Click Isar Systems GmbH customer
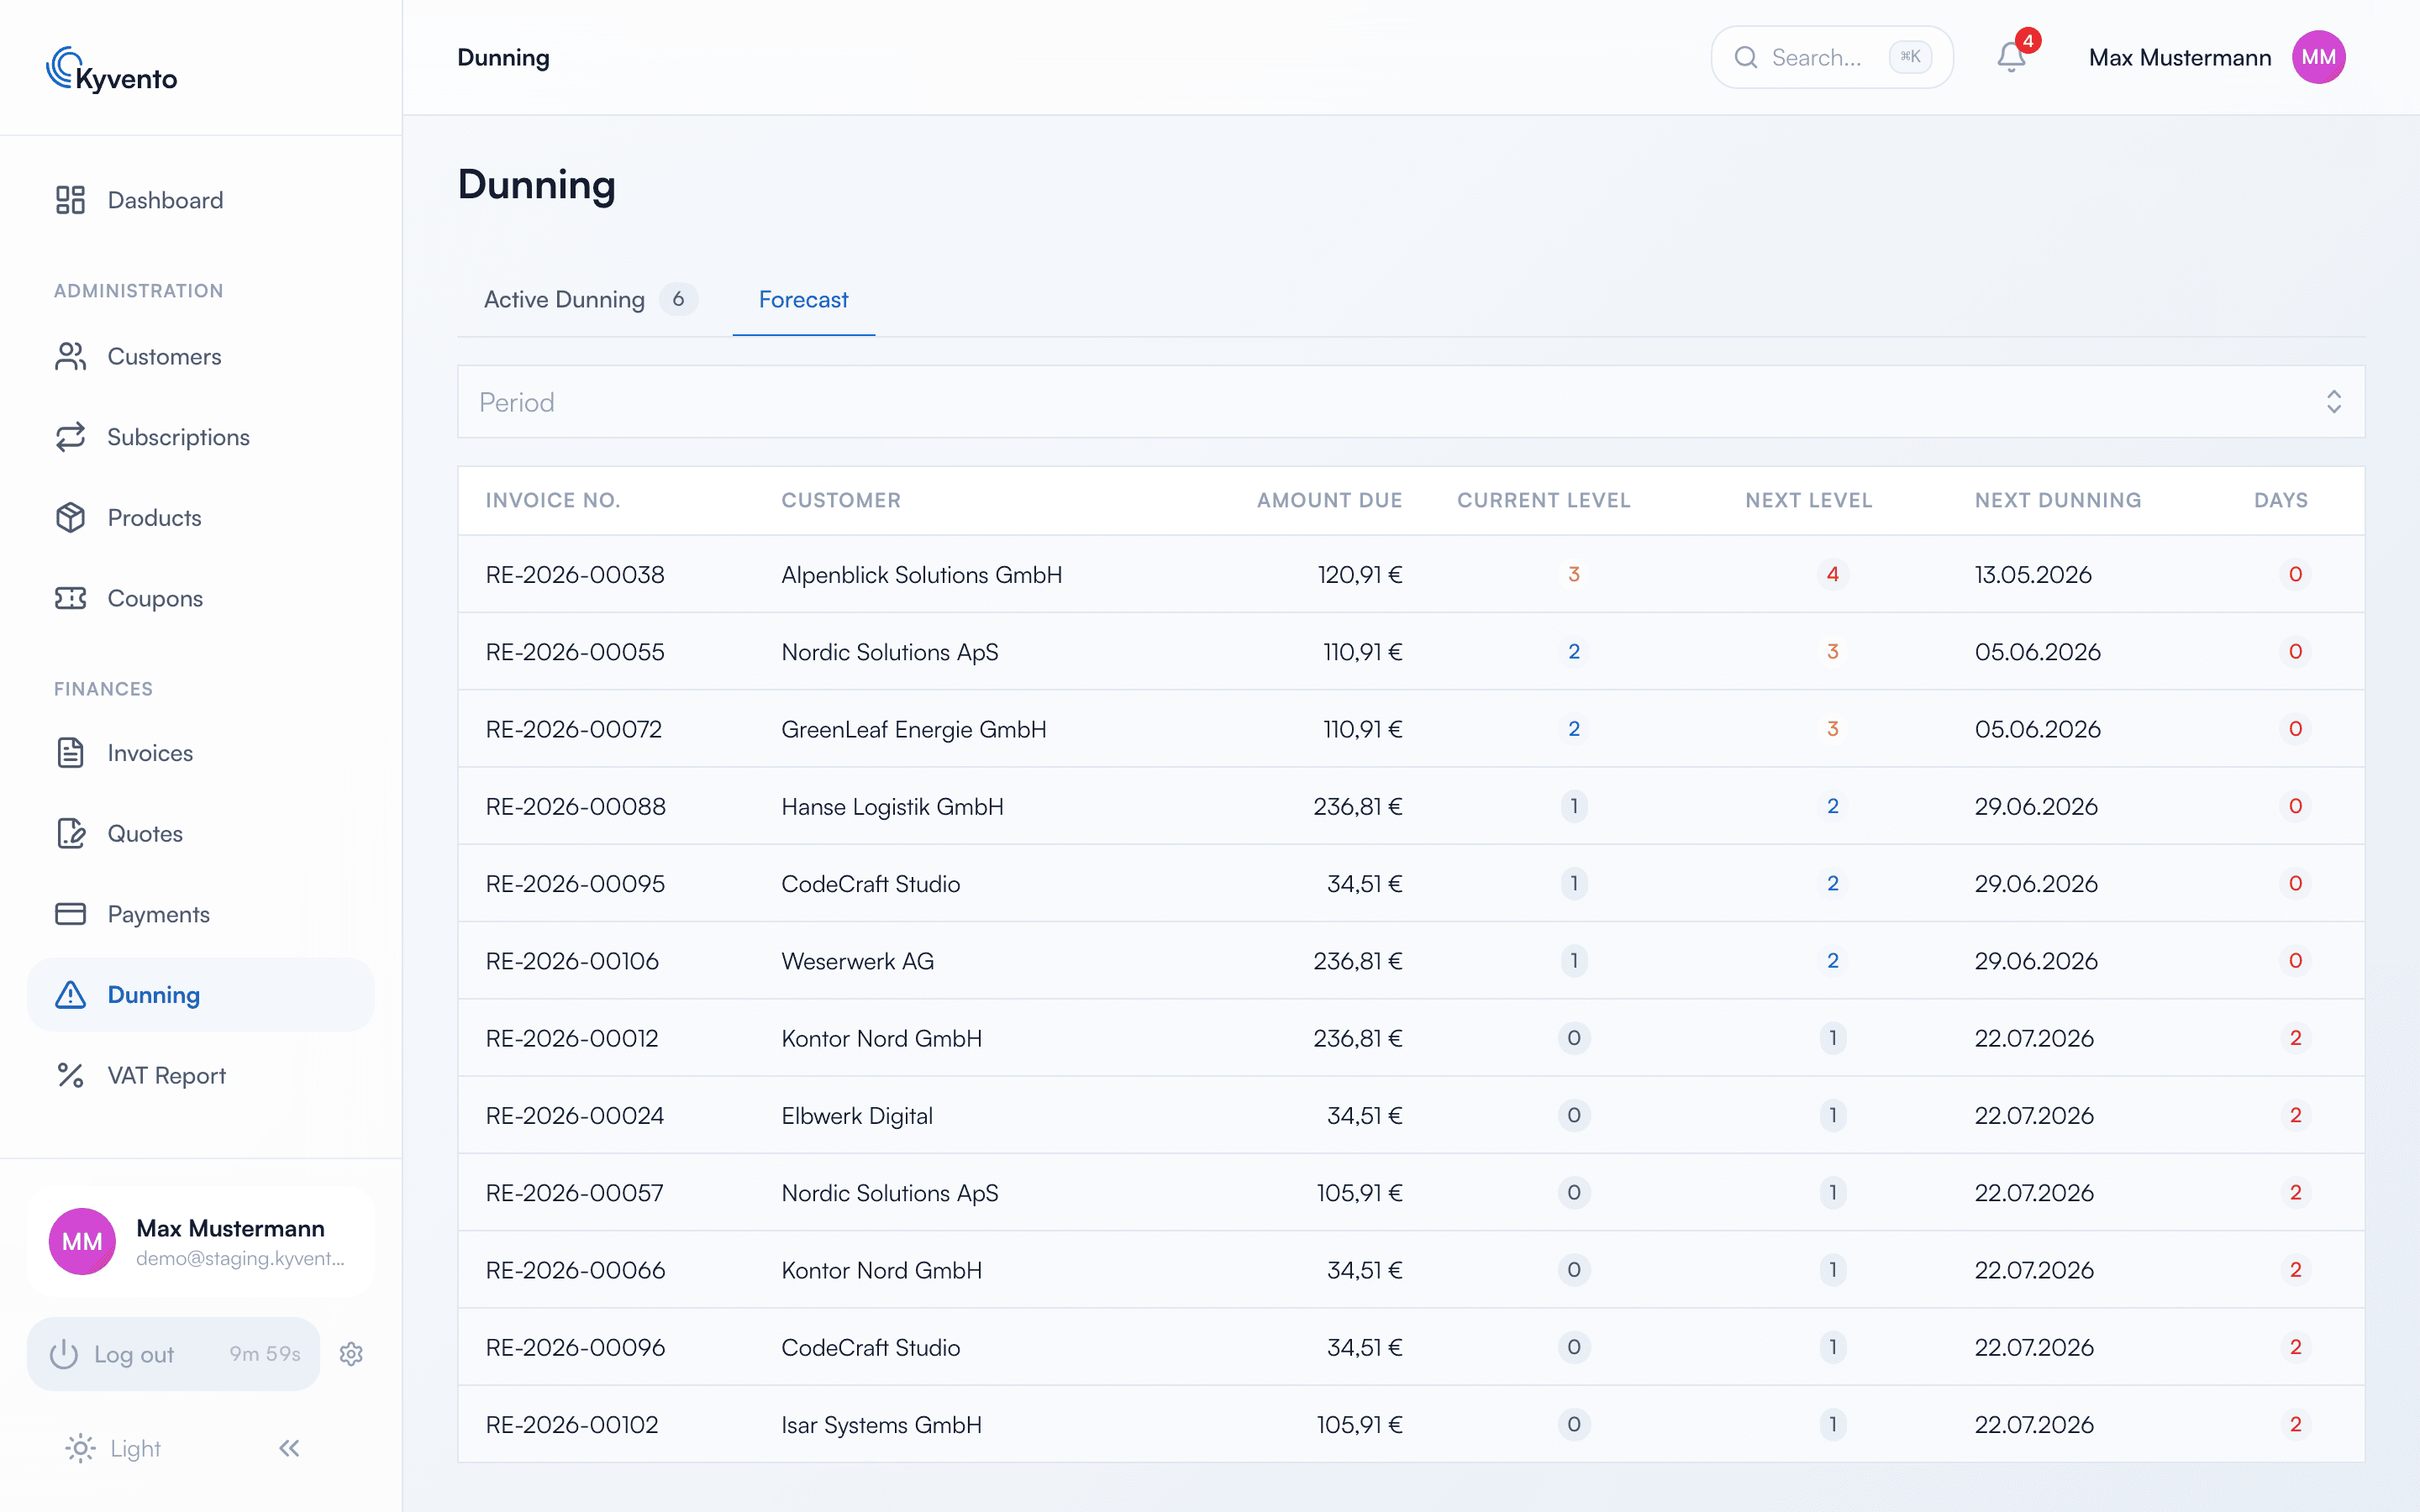Viewport: 2420px width, 1512px height. pos(881,1424)
